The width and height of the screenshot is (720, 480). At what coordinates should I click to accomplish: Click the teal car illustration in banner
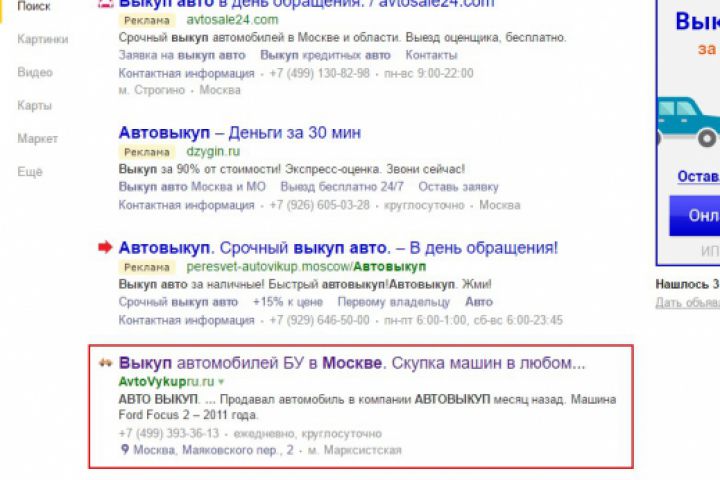[x=688, y=121]
